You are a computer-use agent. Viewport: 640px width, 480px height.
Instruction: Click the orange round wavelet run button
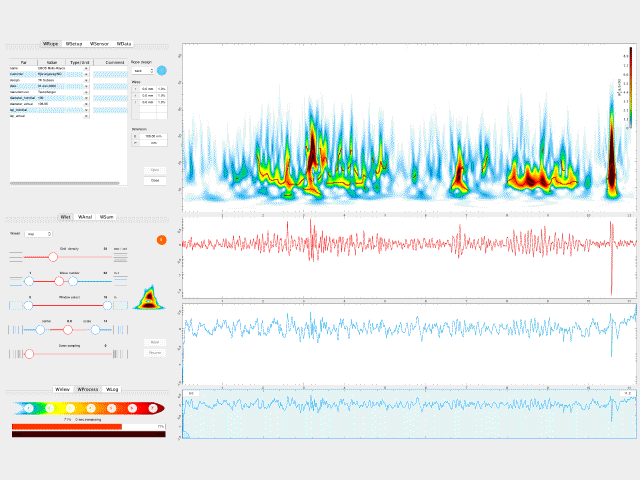[x=162, y=240]
